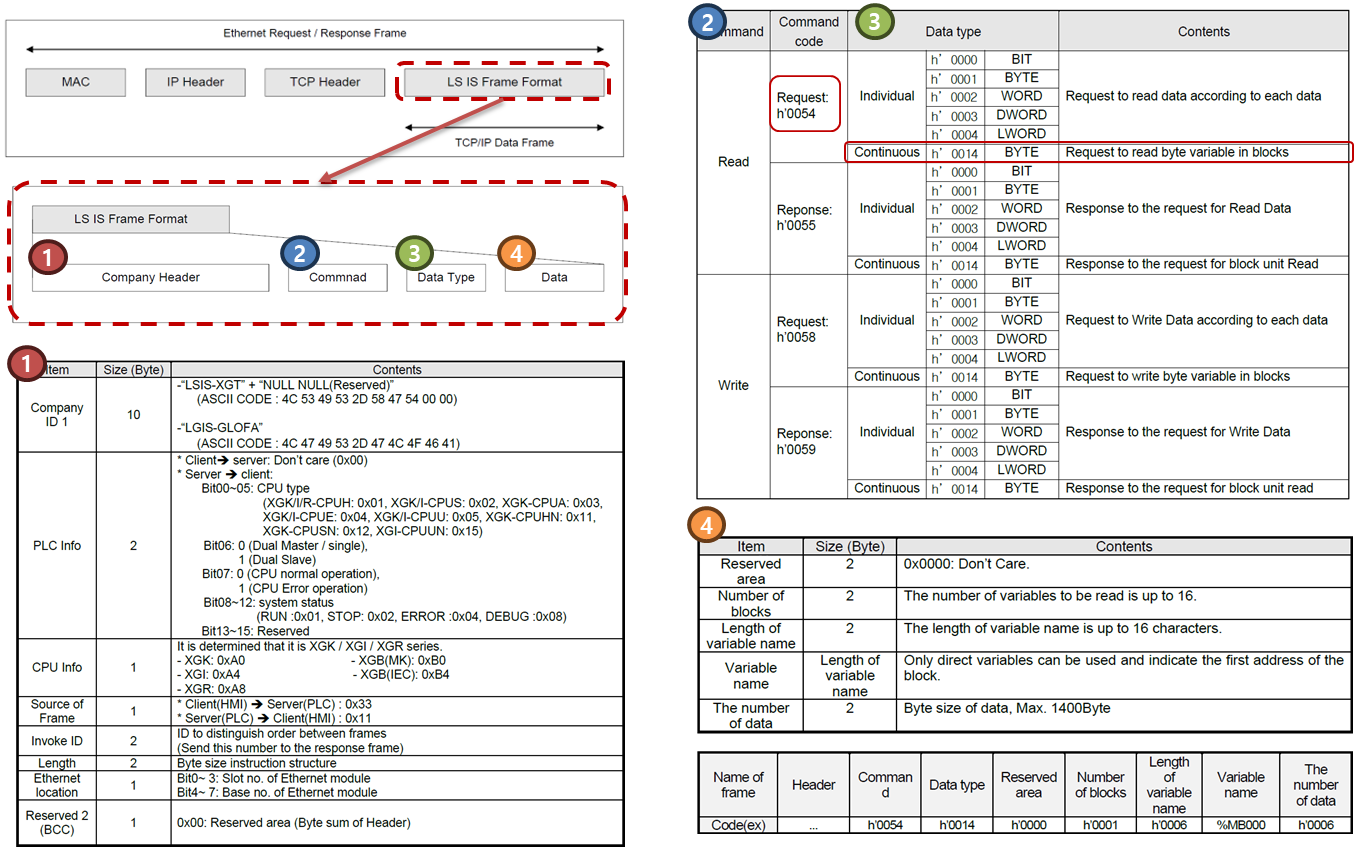Click the '0x0000: Don't Care.' contents cell

1123,571
